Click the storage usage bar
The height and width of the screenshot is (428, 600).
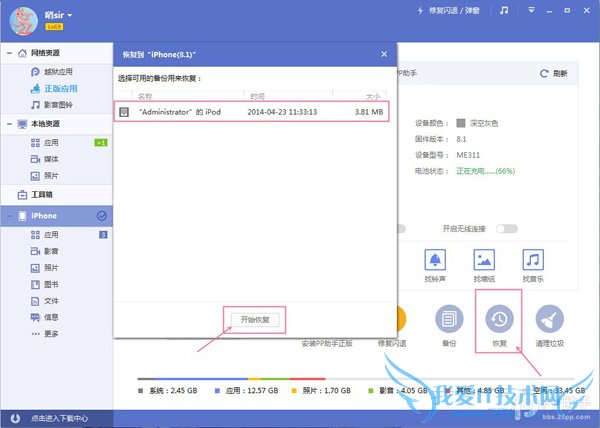coord(355,379)
